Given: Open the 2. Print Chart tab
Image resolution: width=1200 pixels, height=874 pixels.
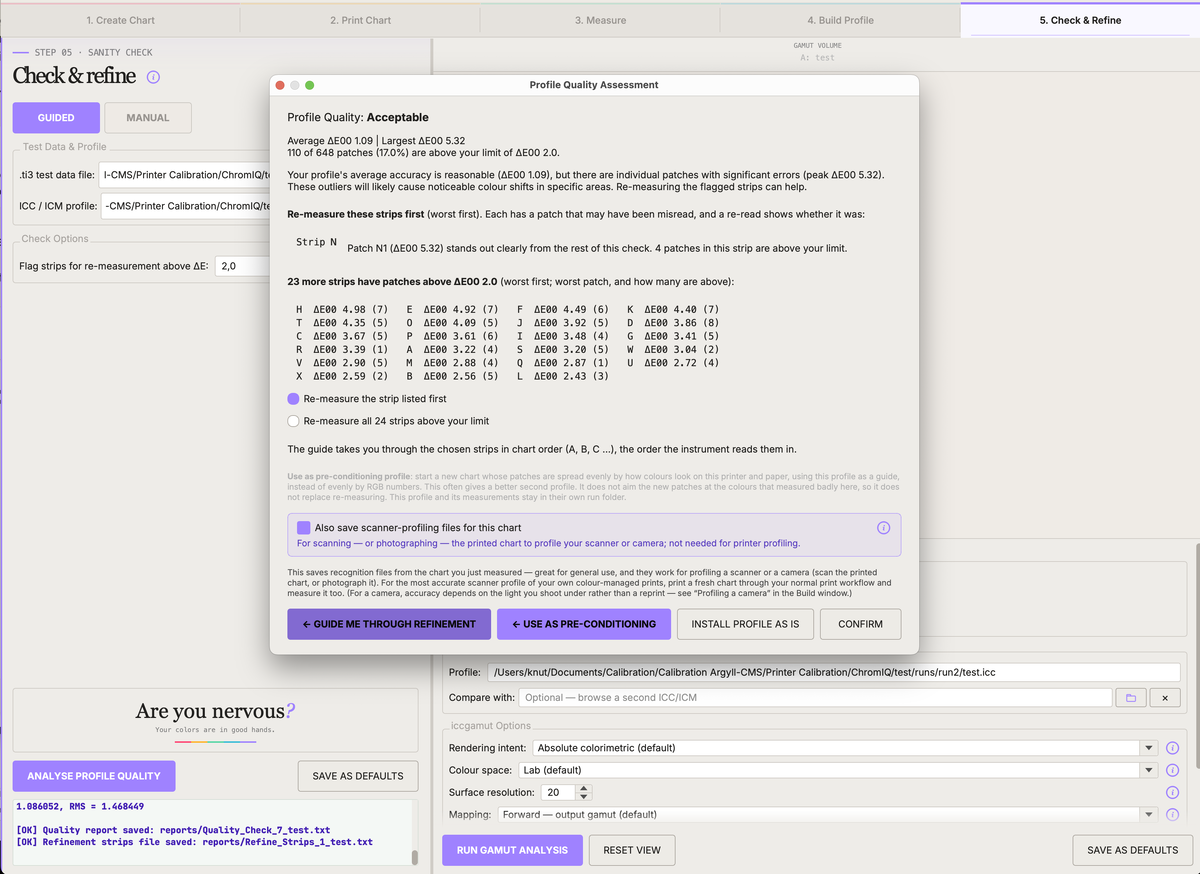Looking at the screenshot, I should [x=360, y=20].
